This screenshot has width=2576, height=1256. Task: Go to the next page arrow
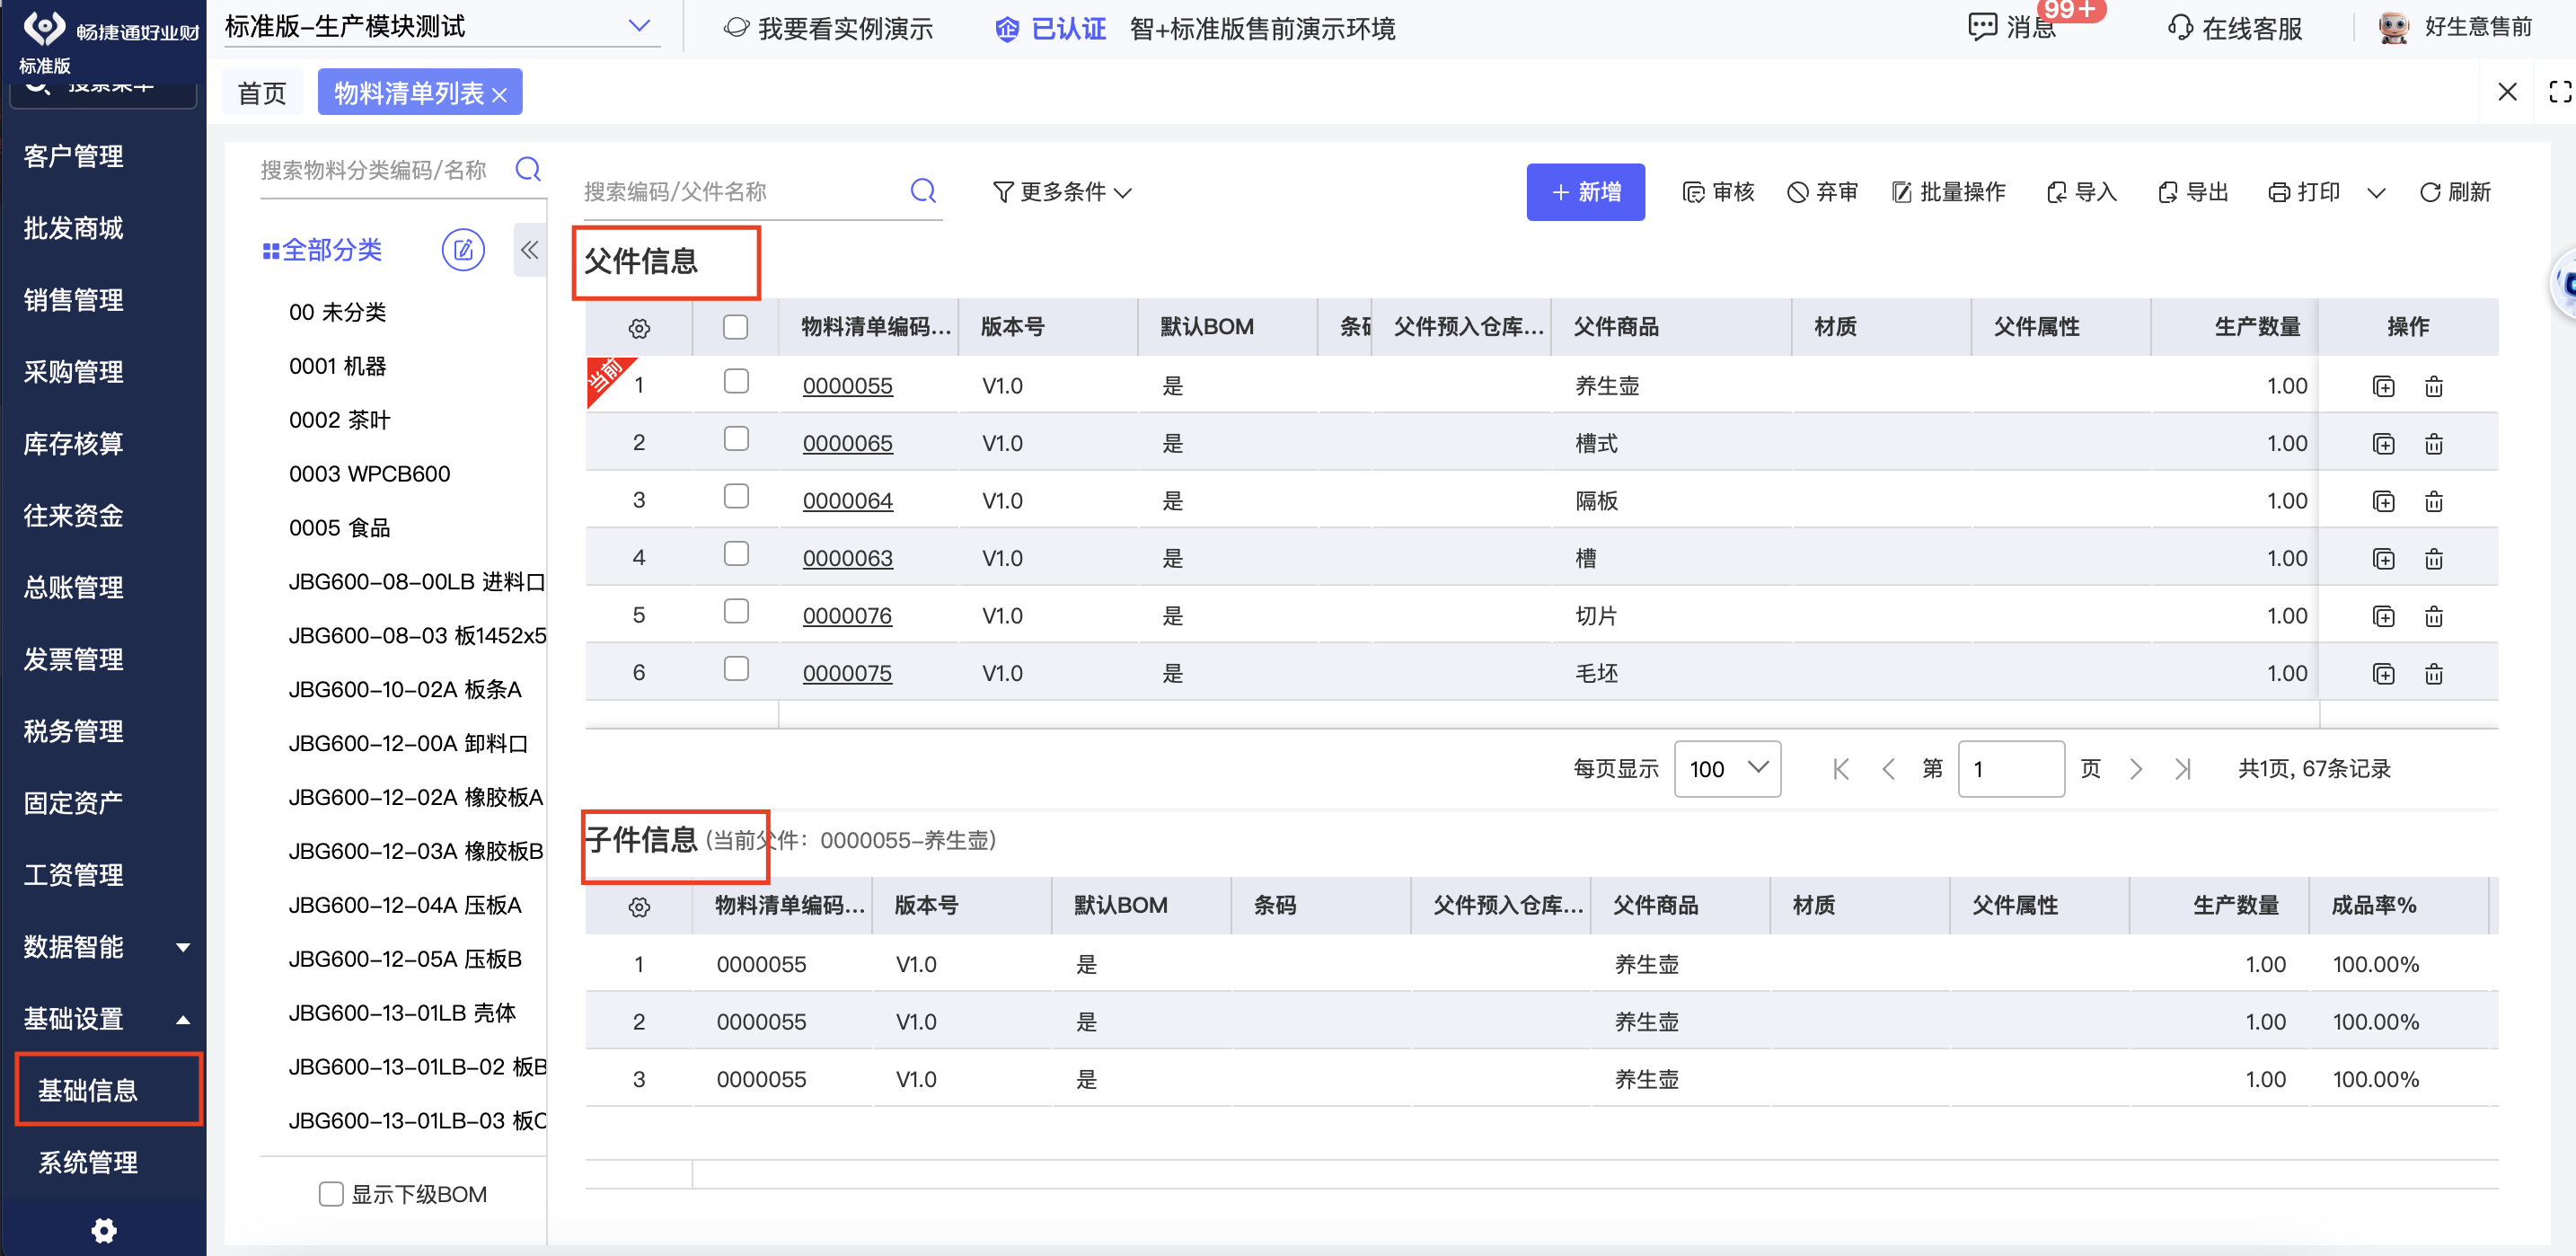(2135, 769)
